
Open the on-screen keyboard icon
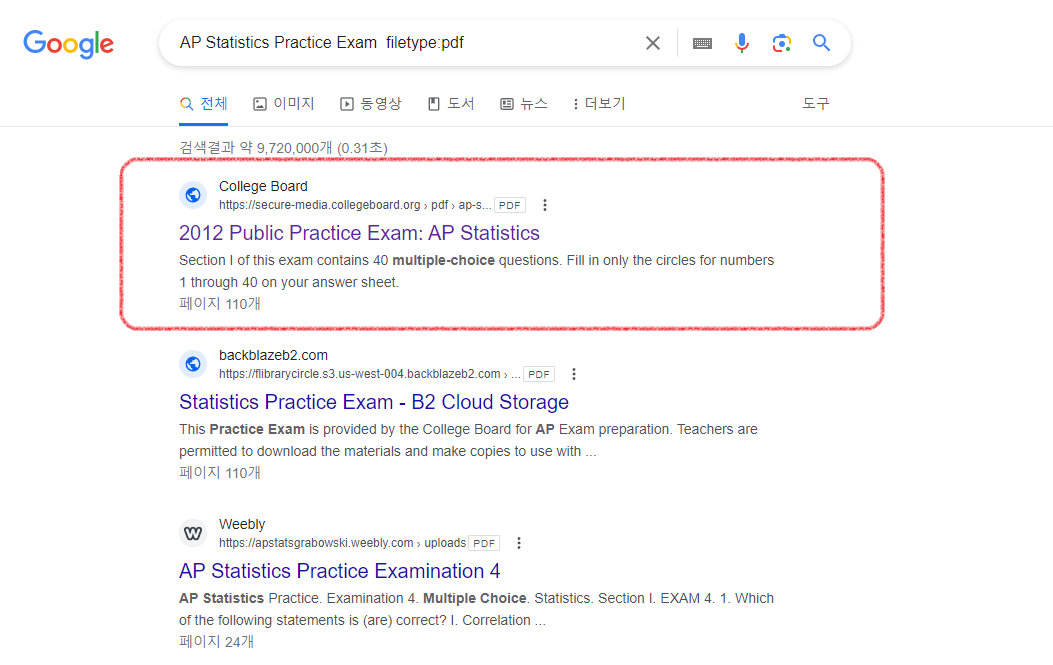(702, 43)
